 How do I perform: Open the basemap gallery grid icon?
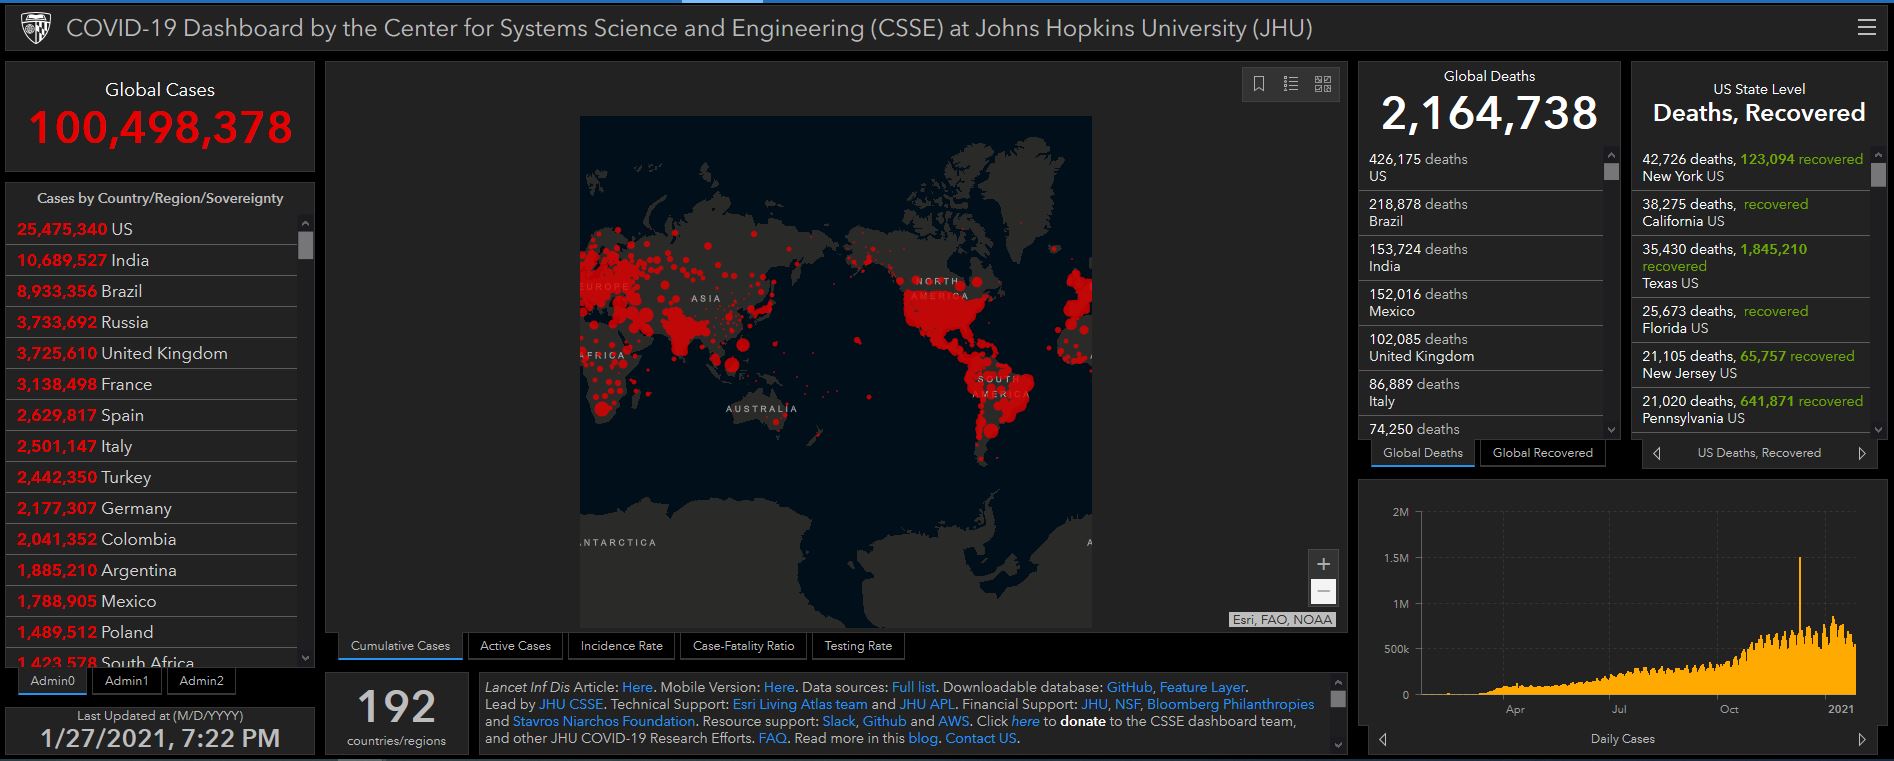tap(1323, 84)
